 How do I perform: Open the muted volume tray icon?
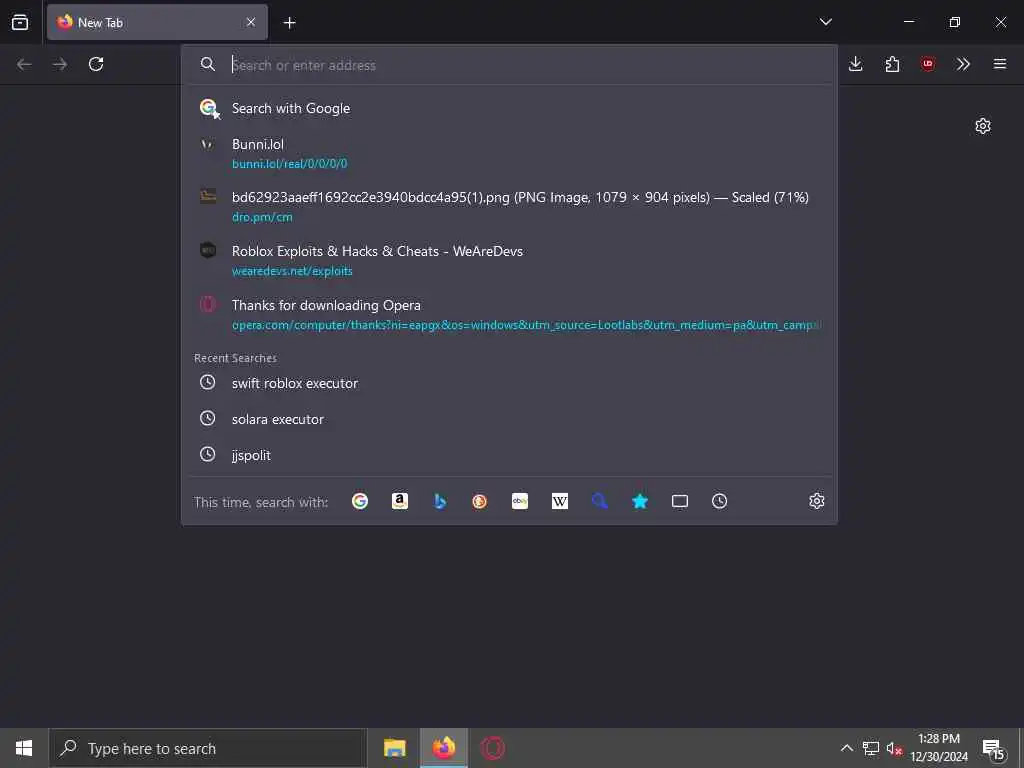(x=894, y=748)
